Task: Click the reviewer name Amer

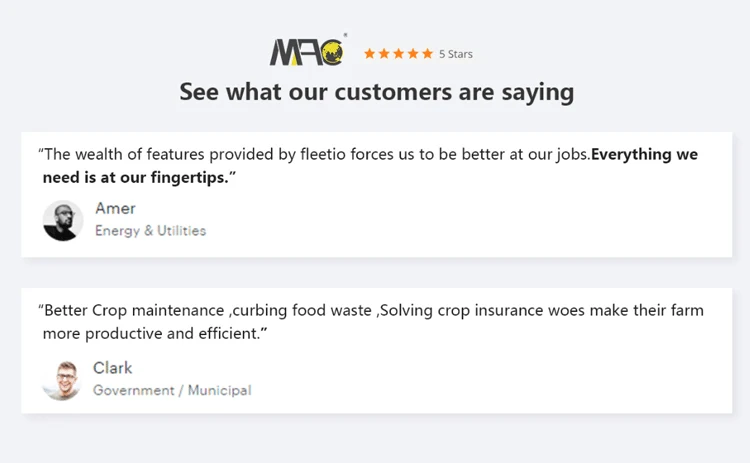Action: pos(115,208)
